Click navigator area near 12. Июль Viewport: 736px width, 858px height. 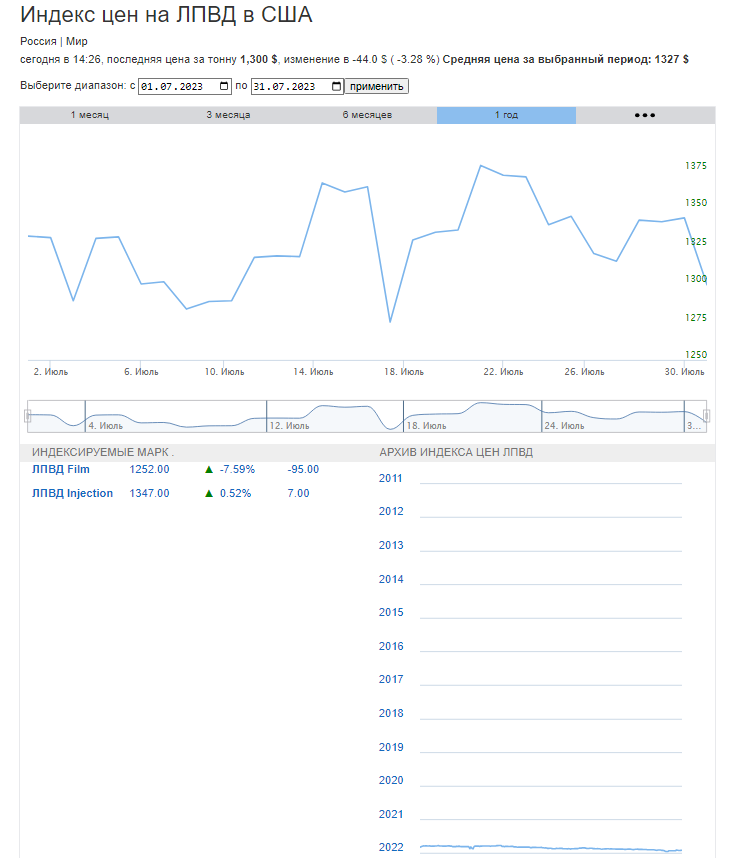click(289, 425)
